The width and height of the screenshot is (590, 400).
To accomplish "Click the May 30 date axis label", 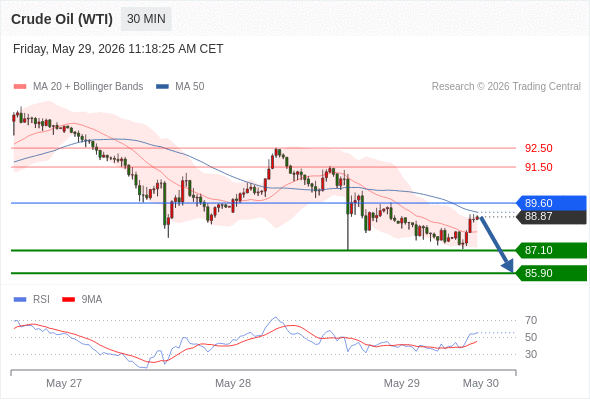I will point(481,383).
